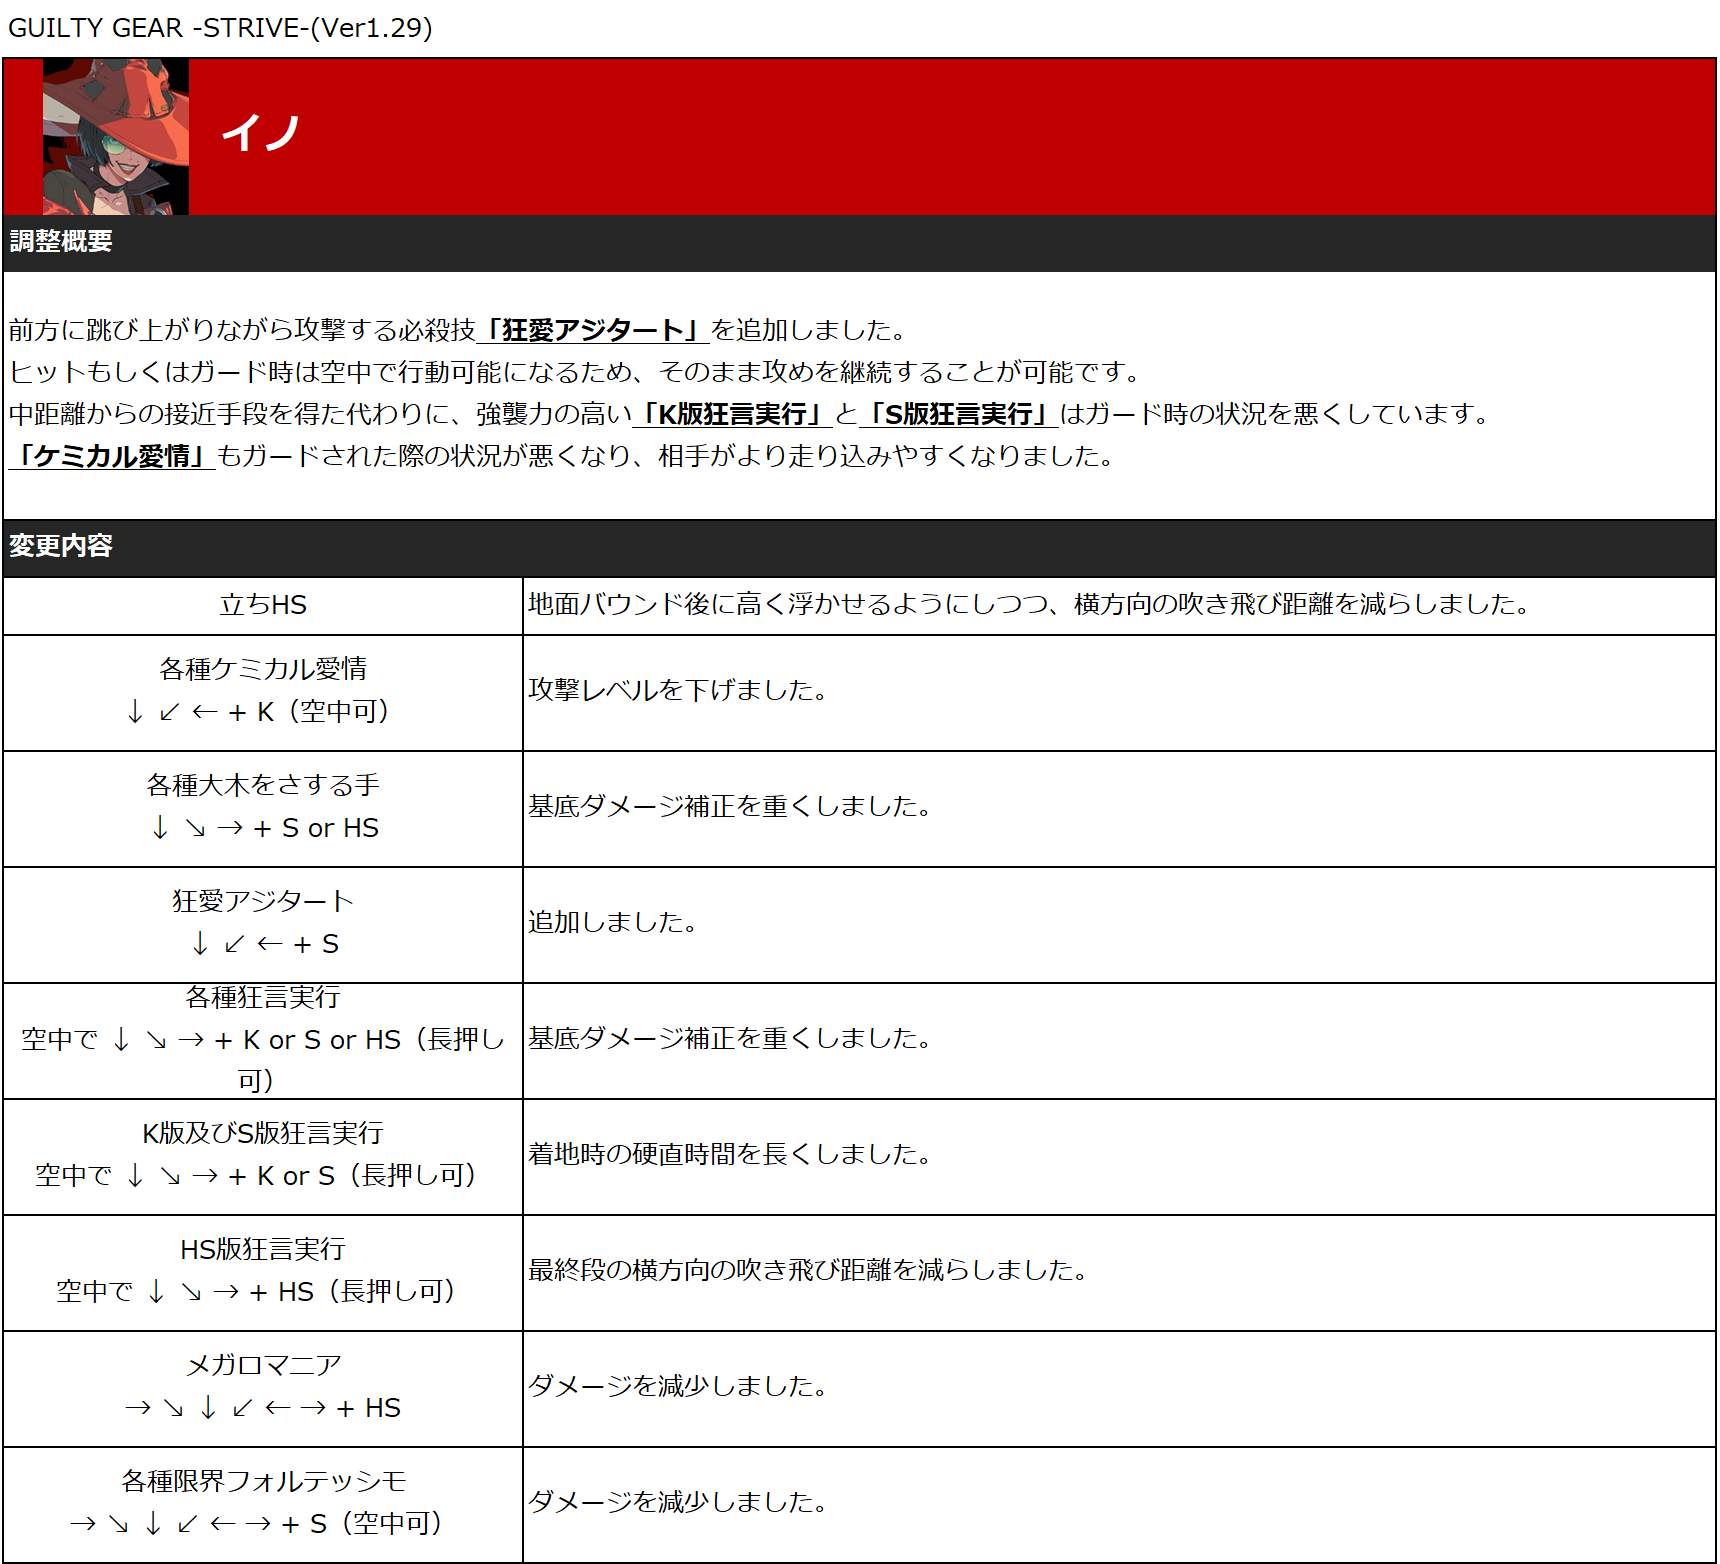Click the I-No character portrait thumbnail

116,137
